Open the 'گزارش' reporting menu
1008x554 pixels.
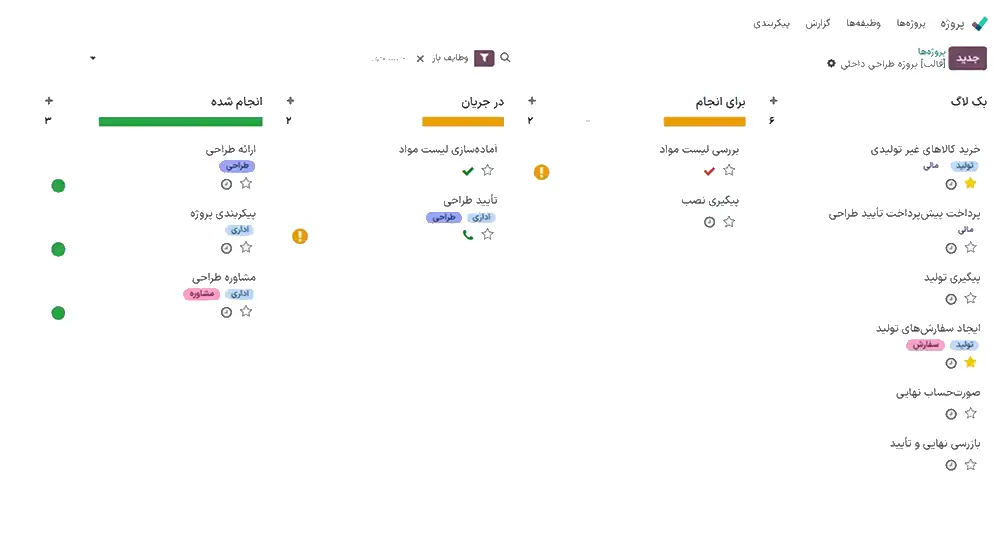point(819,23)
